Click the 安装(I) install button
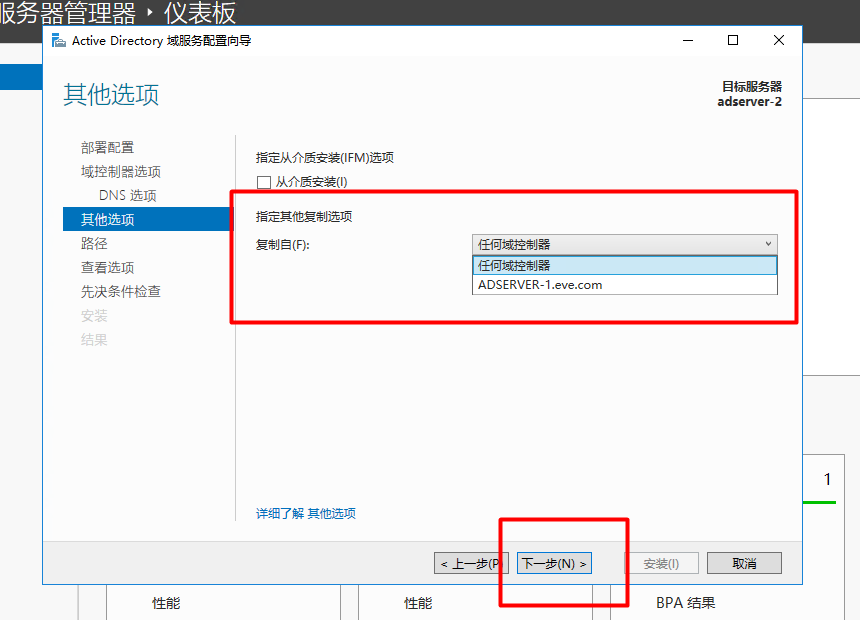This screenshot has width=860, height=620. tap(661, 563)
